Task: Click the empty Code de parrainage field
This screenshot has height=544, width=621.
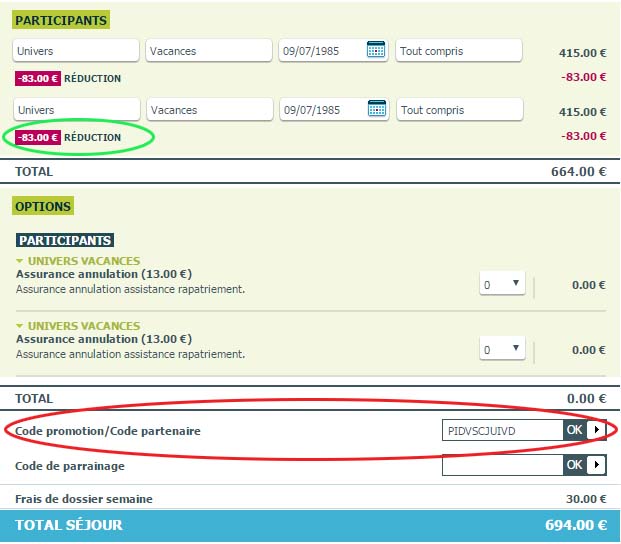Action: 502,465
